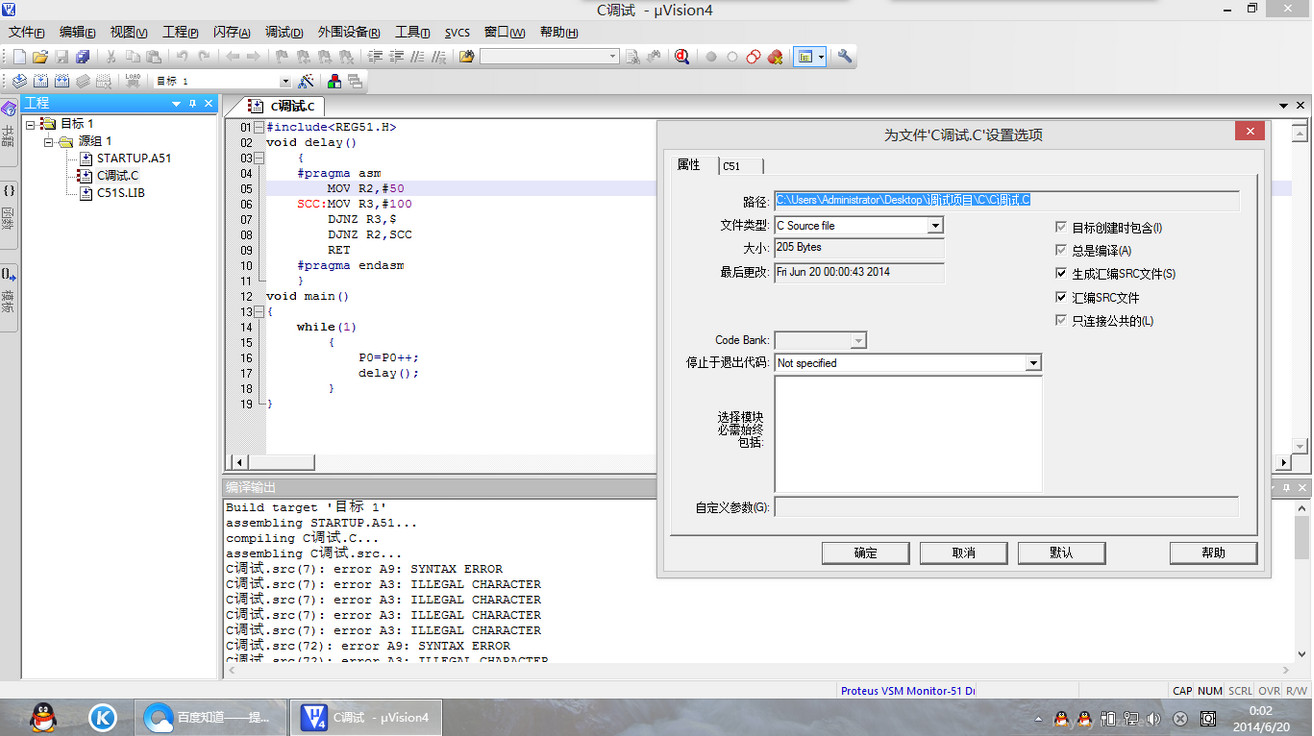Open the 停止于退出代码 dropdown
The image size is (1314, 736).
pos(1033,362)
